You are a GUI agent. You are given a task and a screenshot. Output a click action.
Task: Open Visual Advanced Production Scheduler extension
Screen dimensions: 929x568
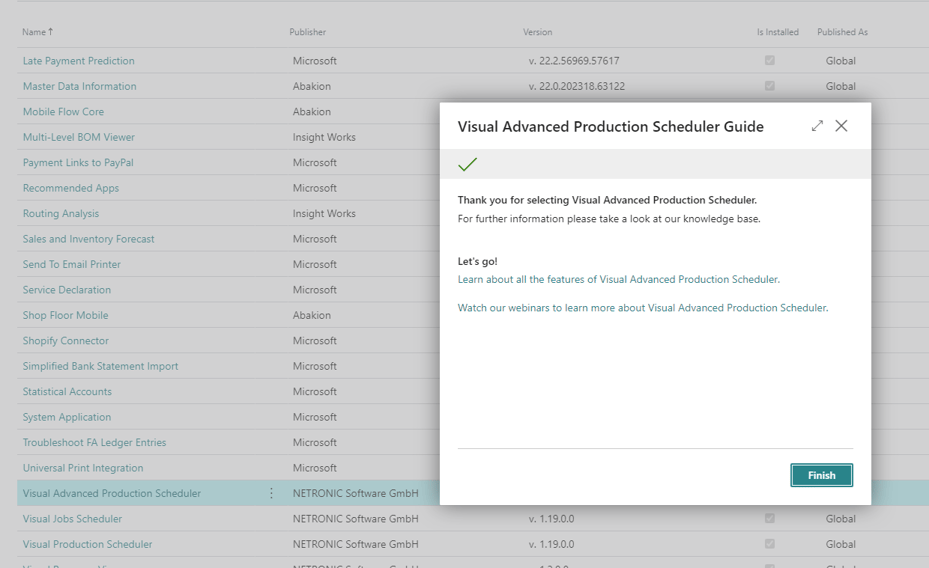(111, 494)
